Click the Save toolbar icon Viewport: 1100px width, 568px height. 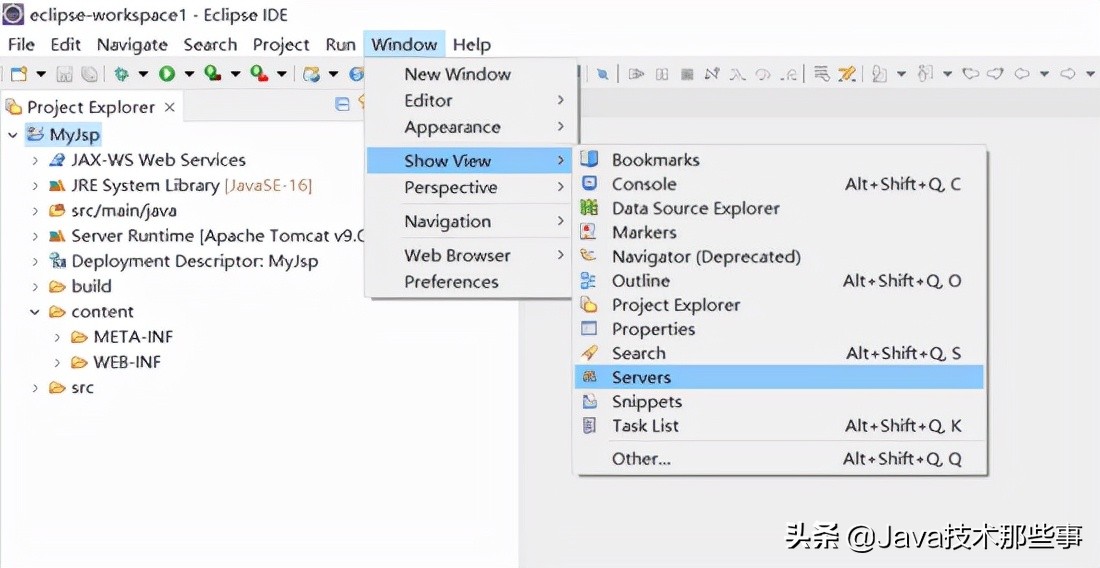point(65,74)
